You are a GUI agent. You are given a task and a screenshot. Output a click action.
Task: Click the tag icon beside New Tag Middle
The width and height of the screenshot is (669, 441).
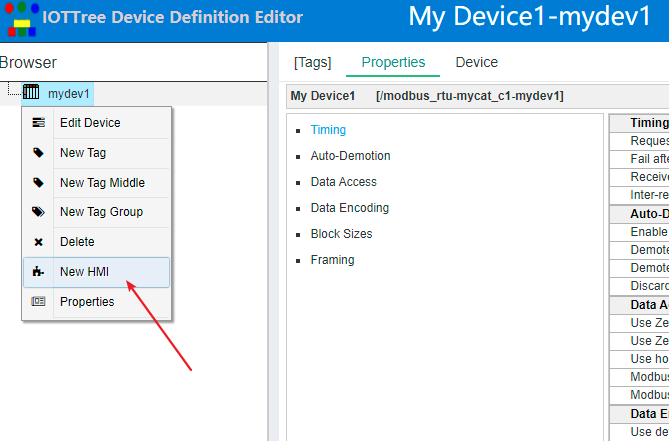(x=38, y=183)
